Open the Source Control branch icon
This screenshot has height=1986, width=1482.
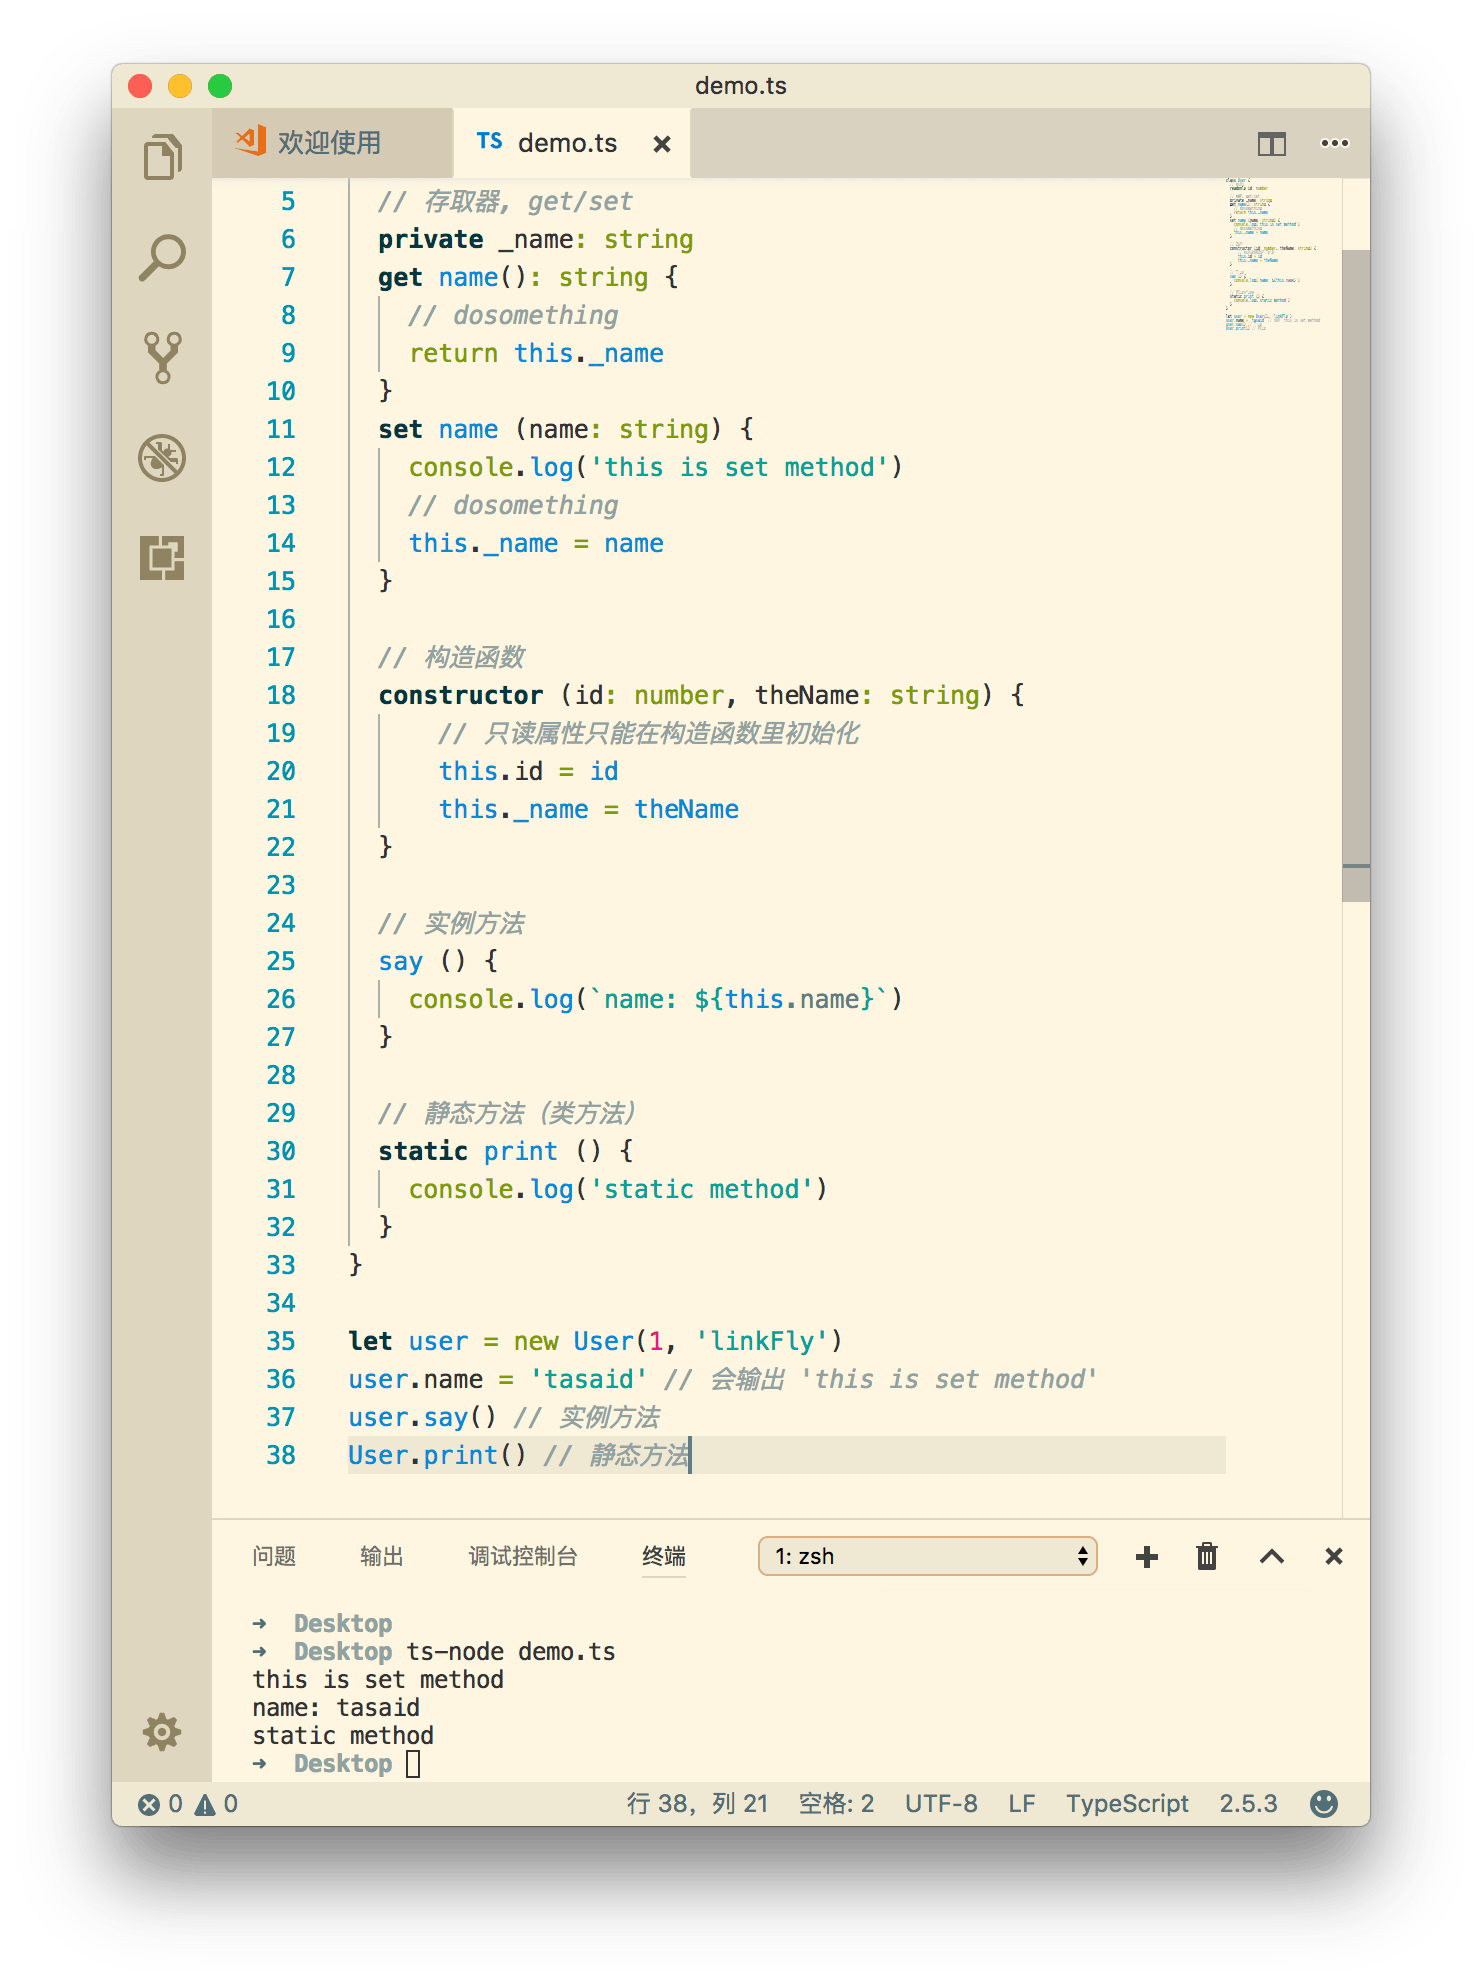point(162,358)
